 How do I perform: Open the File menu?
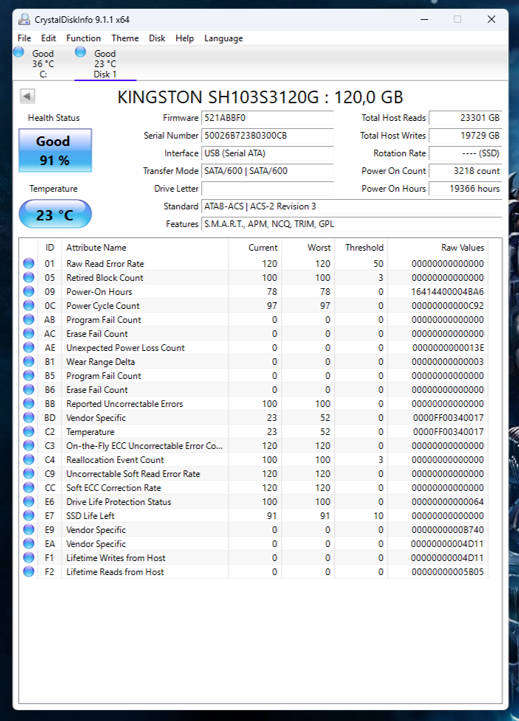tap(24, 38)
